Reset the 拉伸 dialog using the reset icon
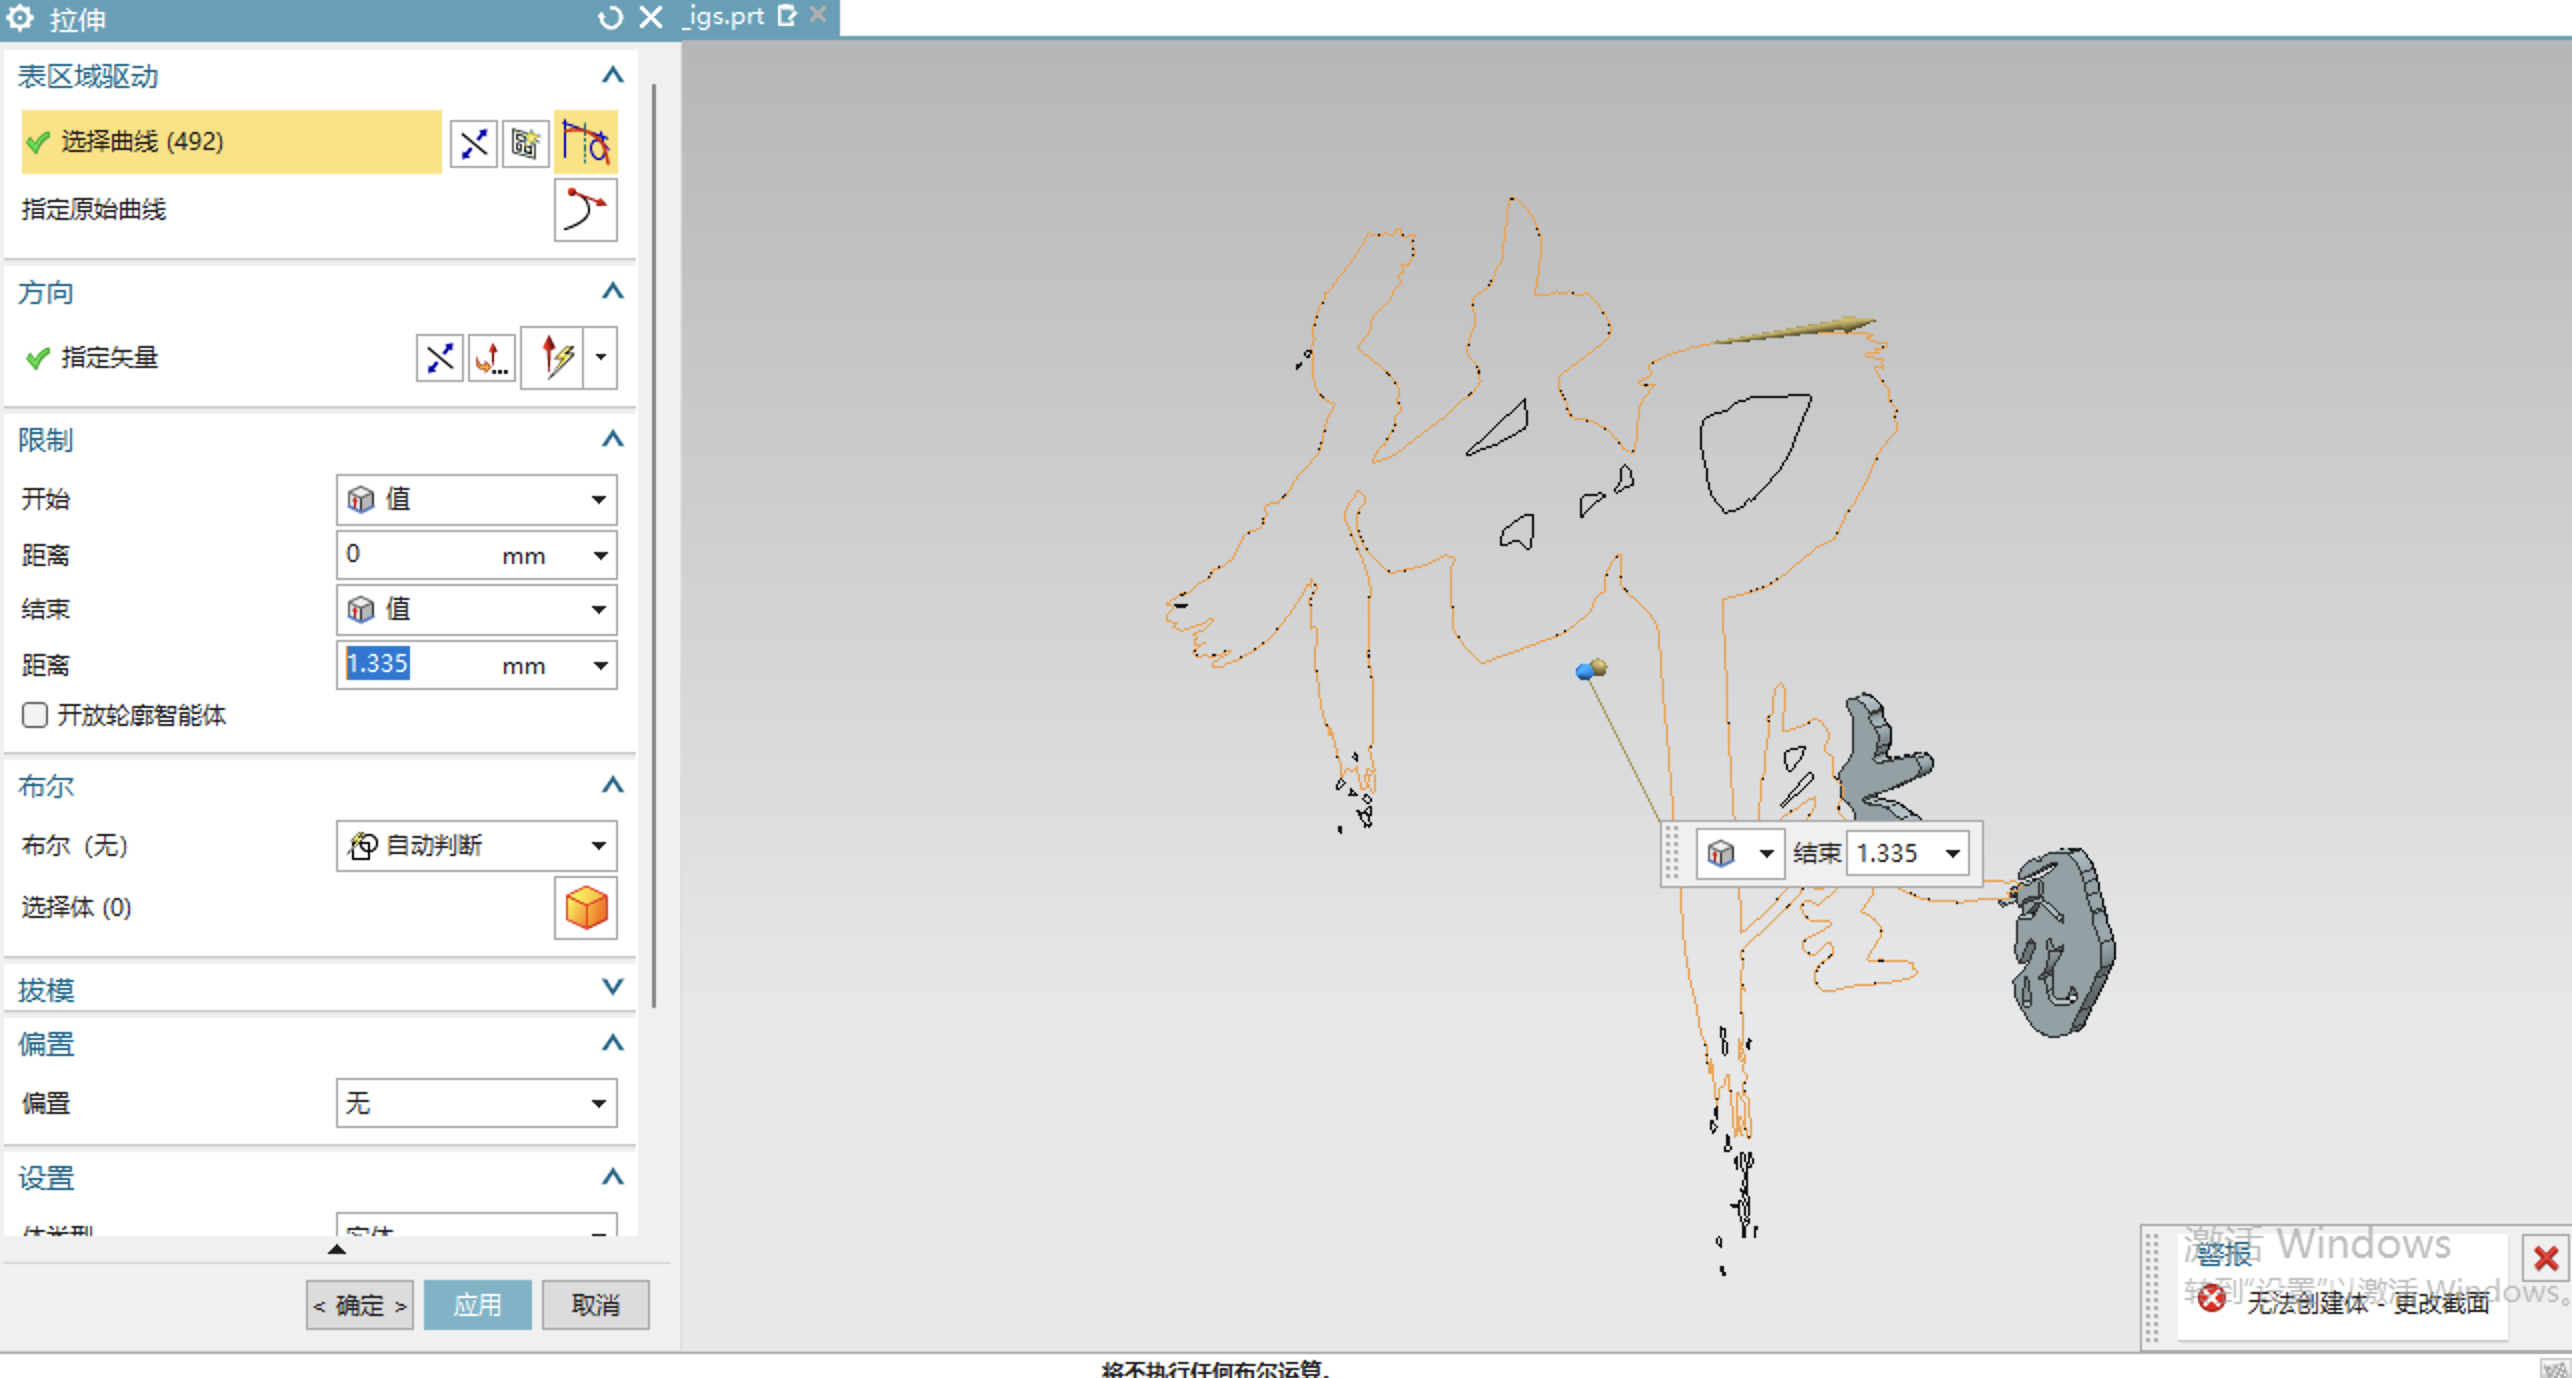 pos(610,18)
